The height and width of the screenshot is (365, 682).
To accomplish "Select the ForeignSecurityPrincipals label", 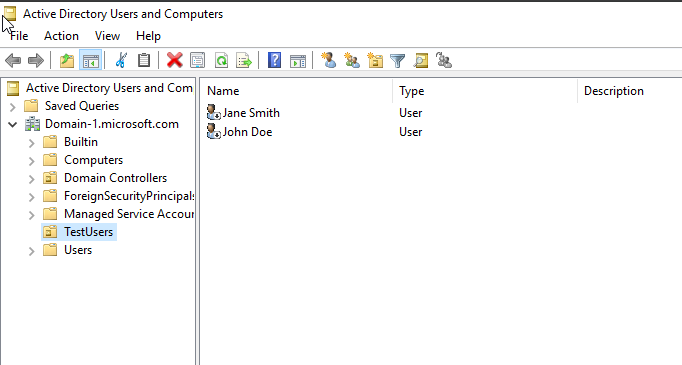I will (x=129, y=196).
